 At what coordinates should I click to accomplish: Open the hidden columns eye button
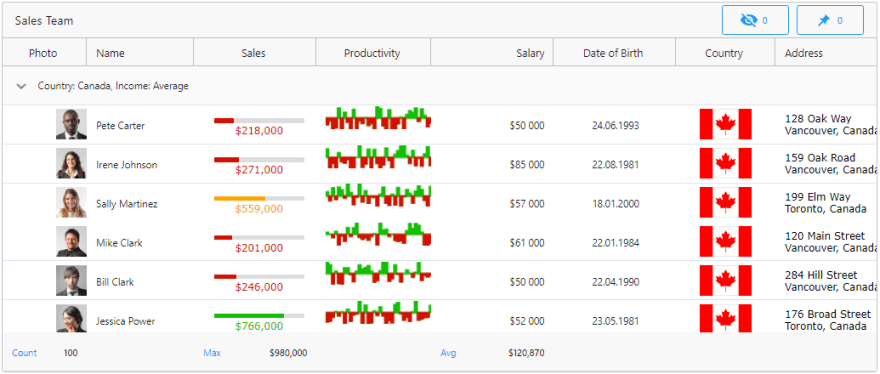(x=755, y=20)
